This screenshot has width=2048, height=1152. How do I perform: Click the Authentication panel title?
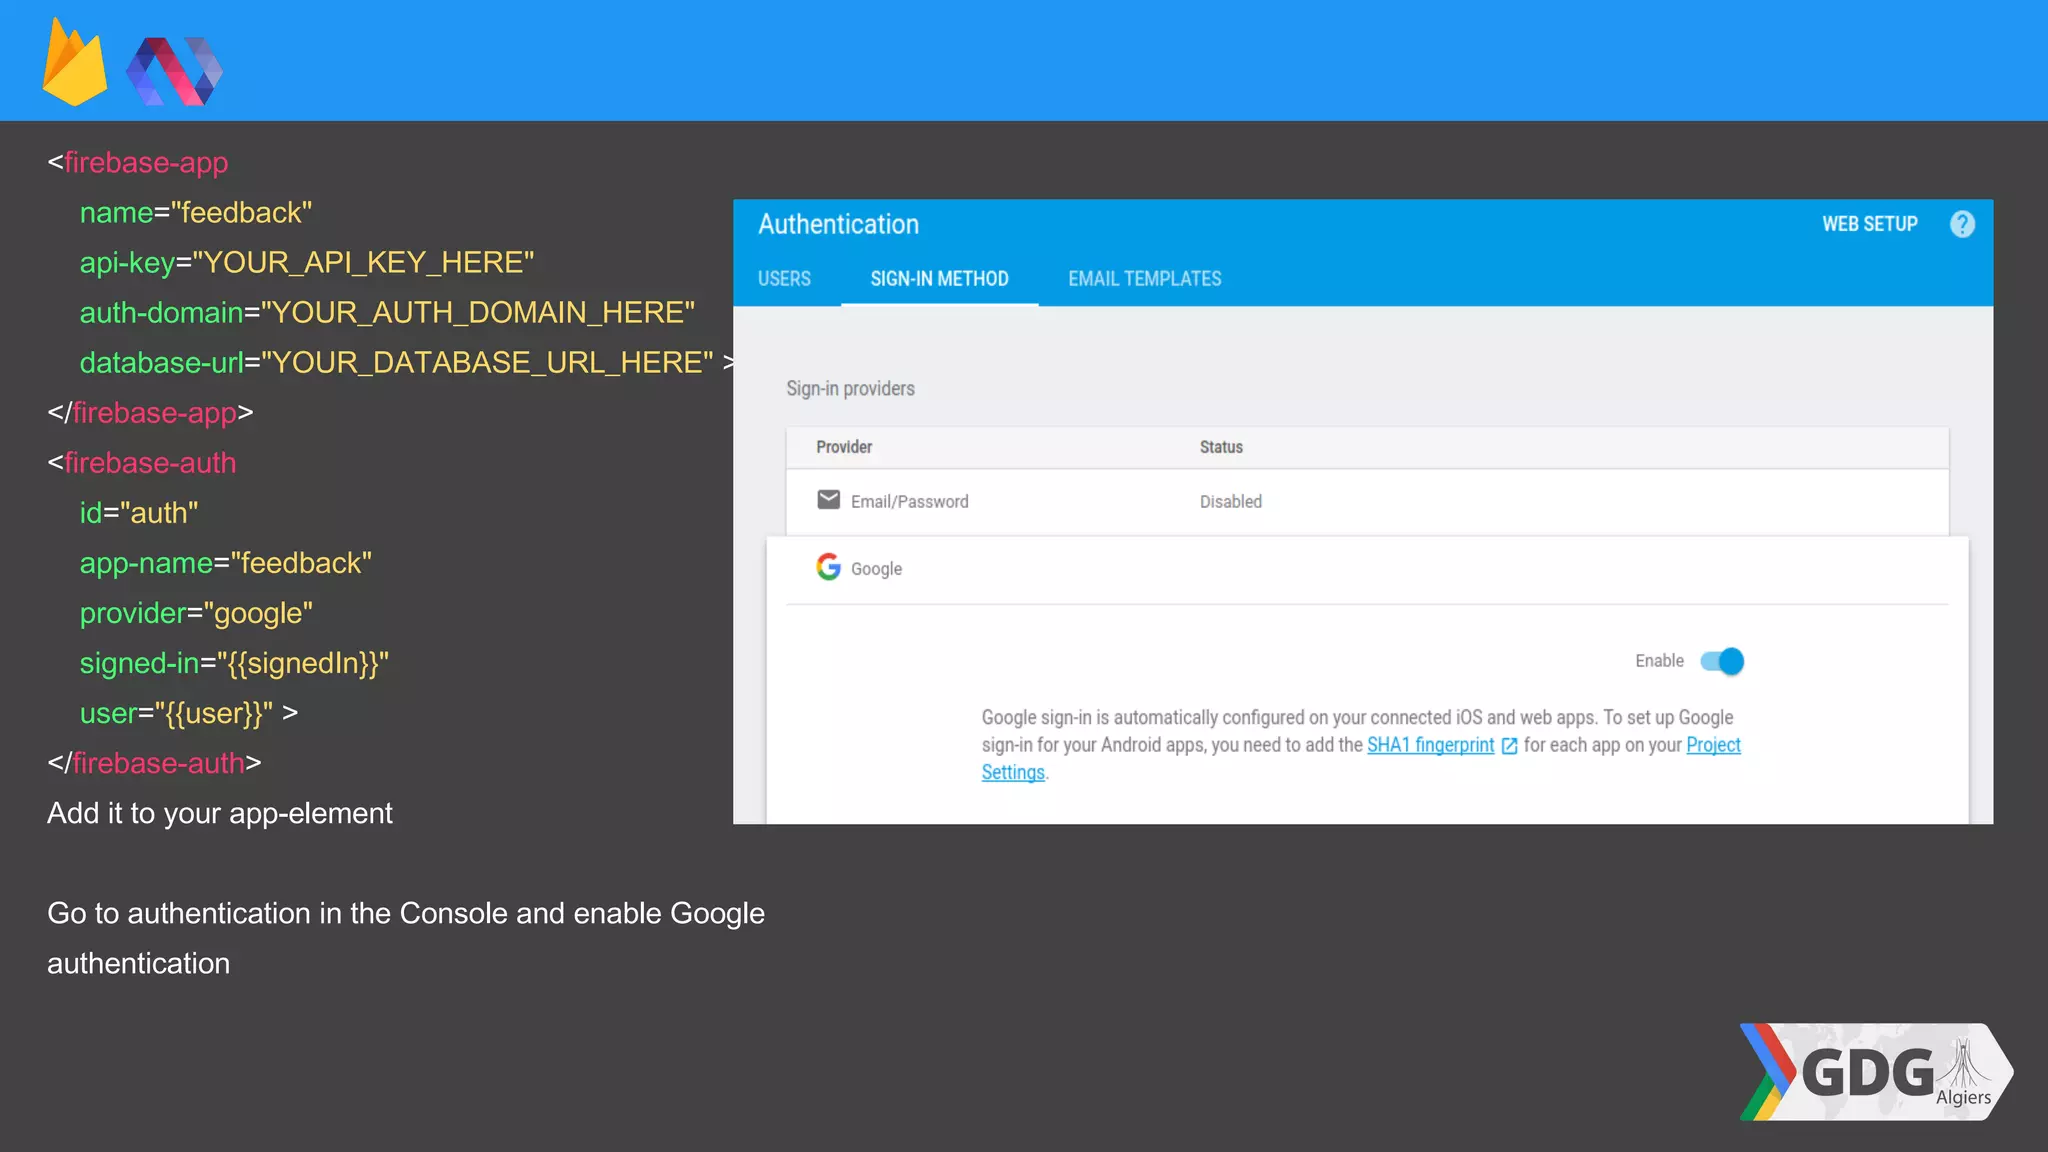[x=838, y=224]
